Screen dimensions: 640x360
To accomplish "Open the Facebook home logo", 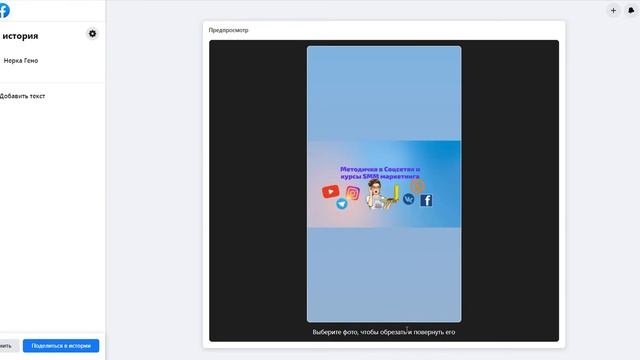I will pyautogui.click(x=4, y=11).
